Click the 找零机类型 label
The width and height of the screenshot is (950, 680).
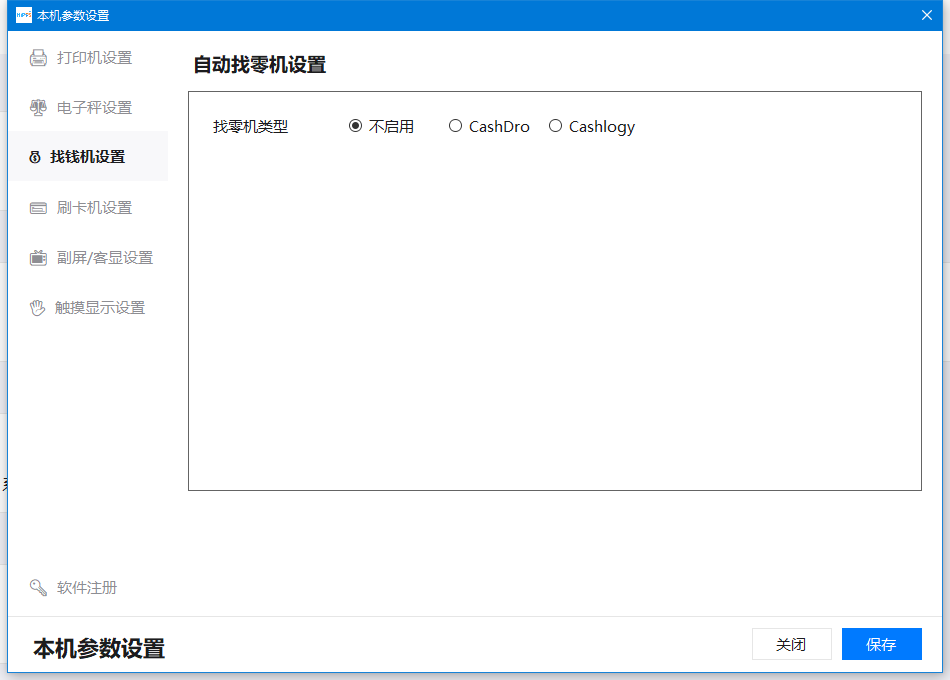250,127
